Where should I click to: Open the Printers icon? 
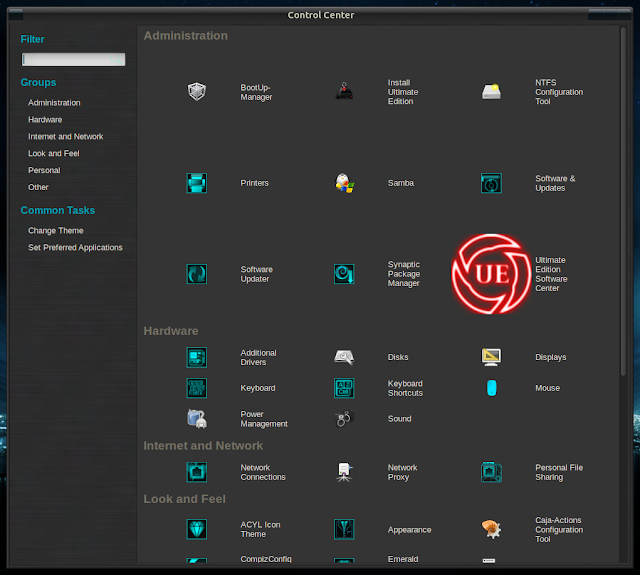tap(196, 183)
